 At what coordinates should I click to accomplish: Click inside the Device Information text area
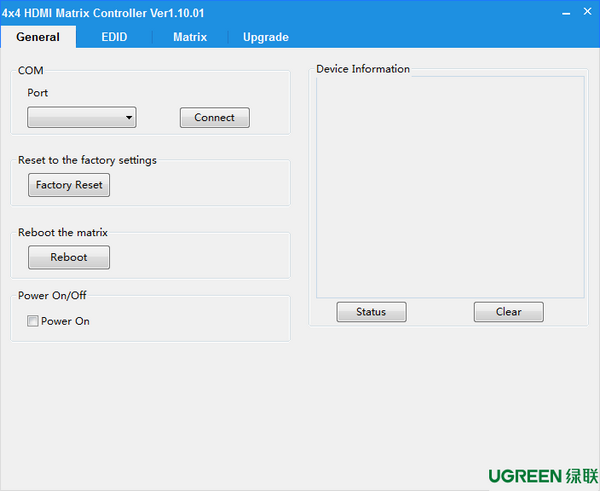[450, 187]
